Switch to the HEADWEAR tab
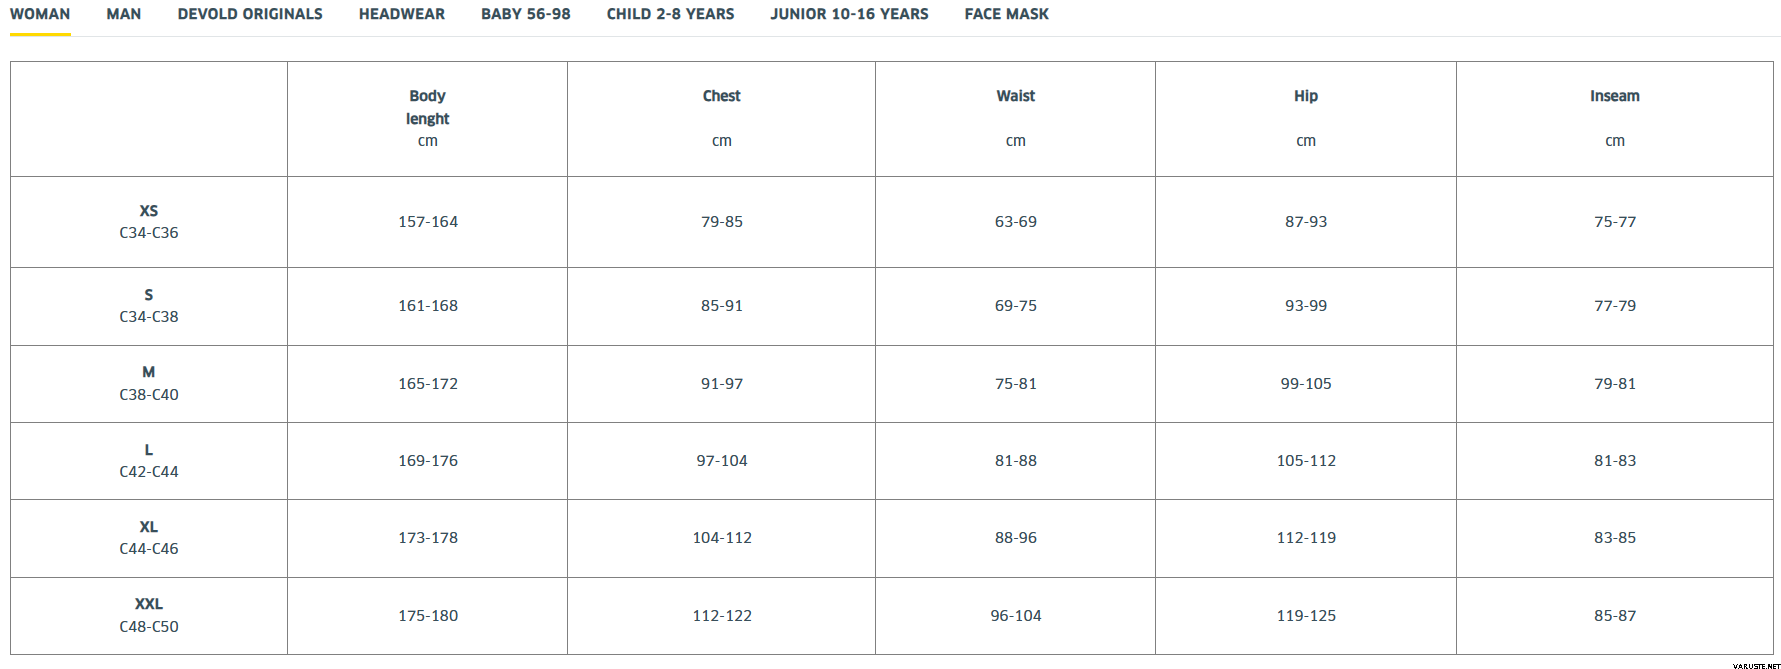Image resolution: width=1781 pixels, height=669 pixels. (402, 14)
